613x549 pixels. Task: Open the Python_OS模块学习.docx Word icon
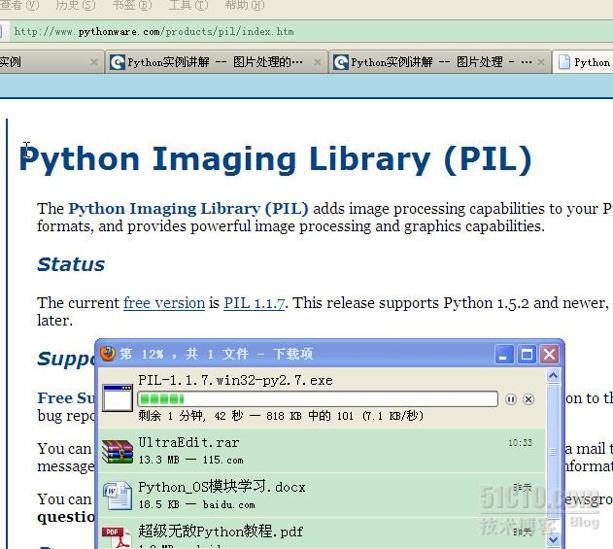117,495
